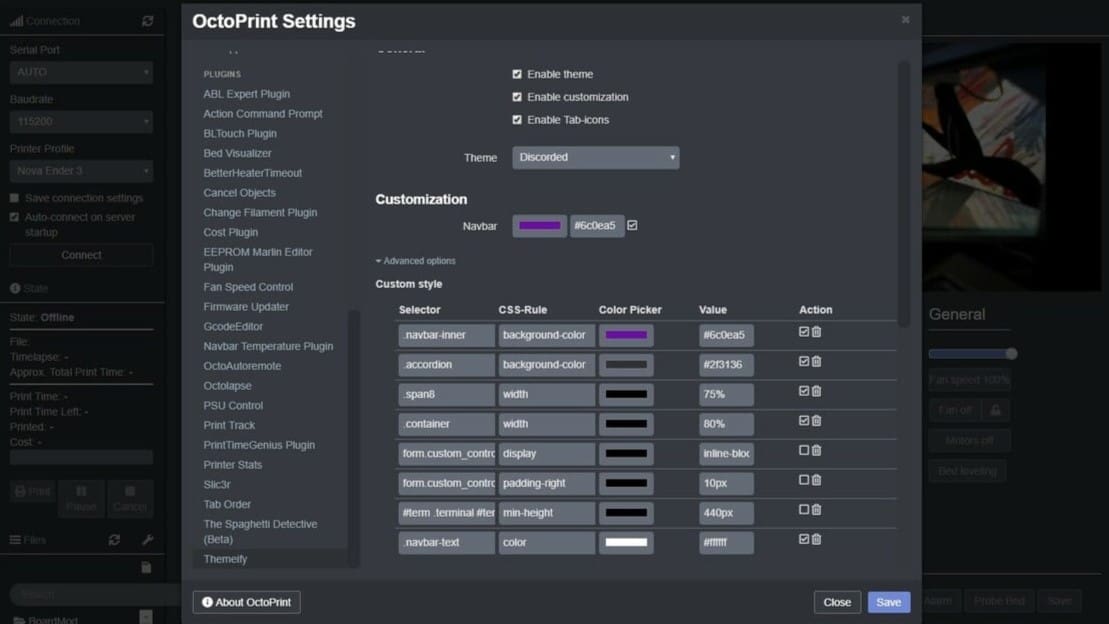Open the Printer Profile dropdown
The height and width of the screenshot is (624, 1109).
81,171
